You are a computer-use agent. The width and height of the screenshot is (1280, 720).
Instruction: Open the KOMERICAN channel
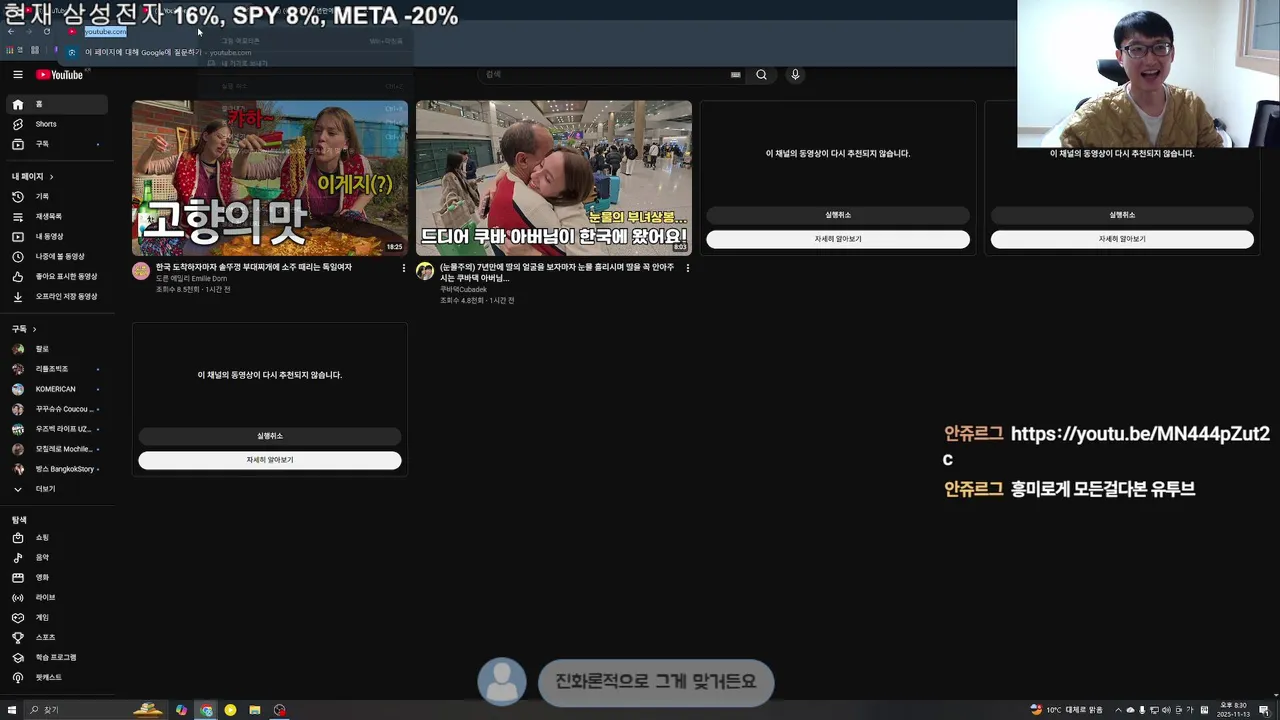pos(56,389)
